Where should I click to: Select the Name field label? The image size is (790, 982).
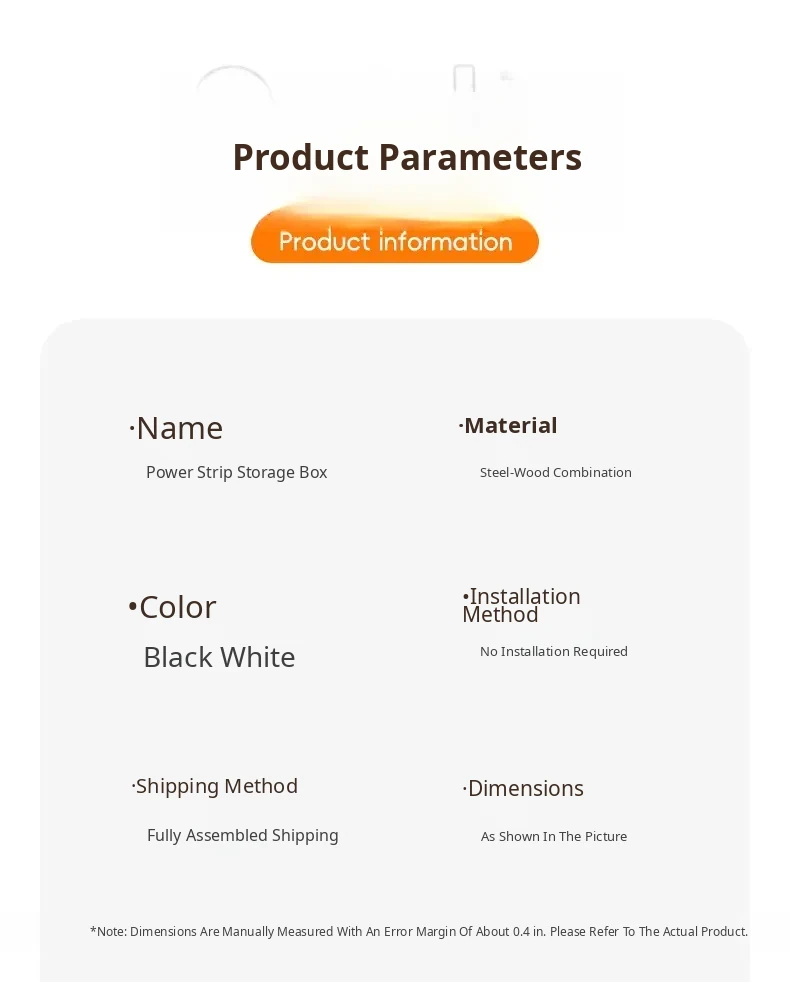(x=179, y=428)
